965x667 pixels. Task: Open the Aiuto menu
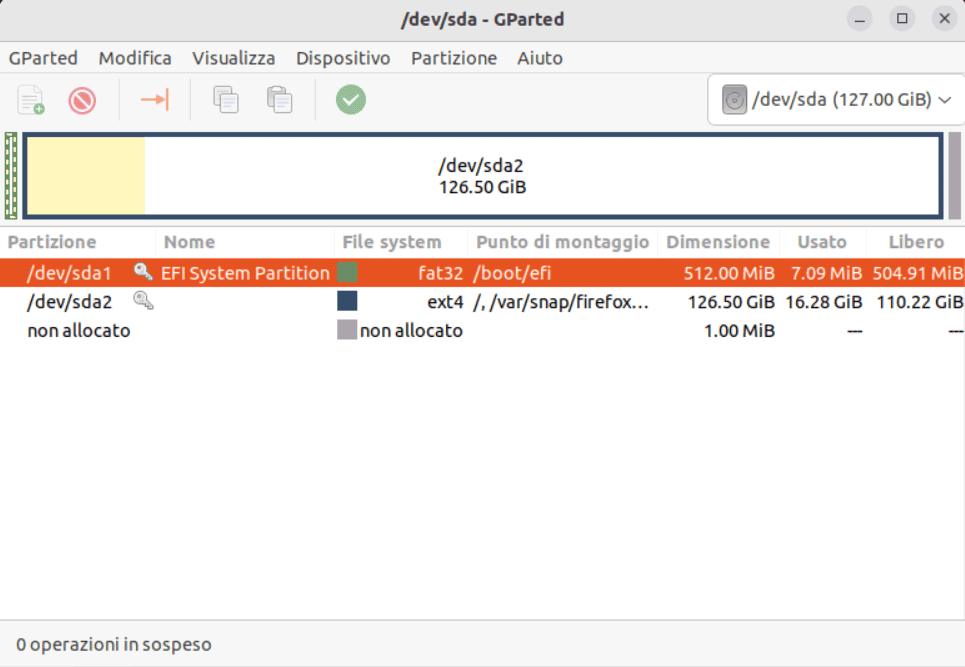click(540, 58)
